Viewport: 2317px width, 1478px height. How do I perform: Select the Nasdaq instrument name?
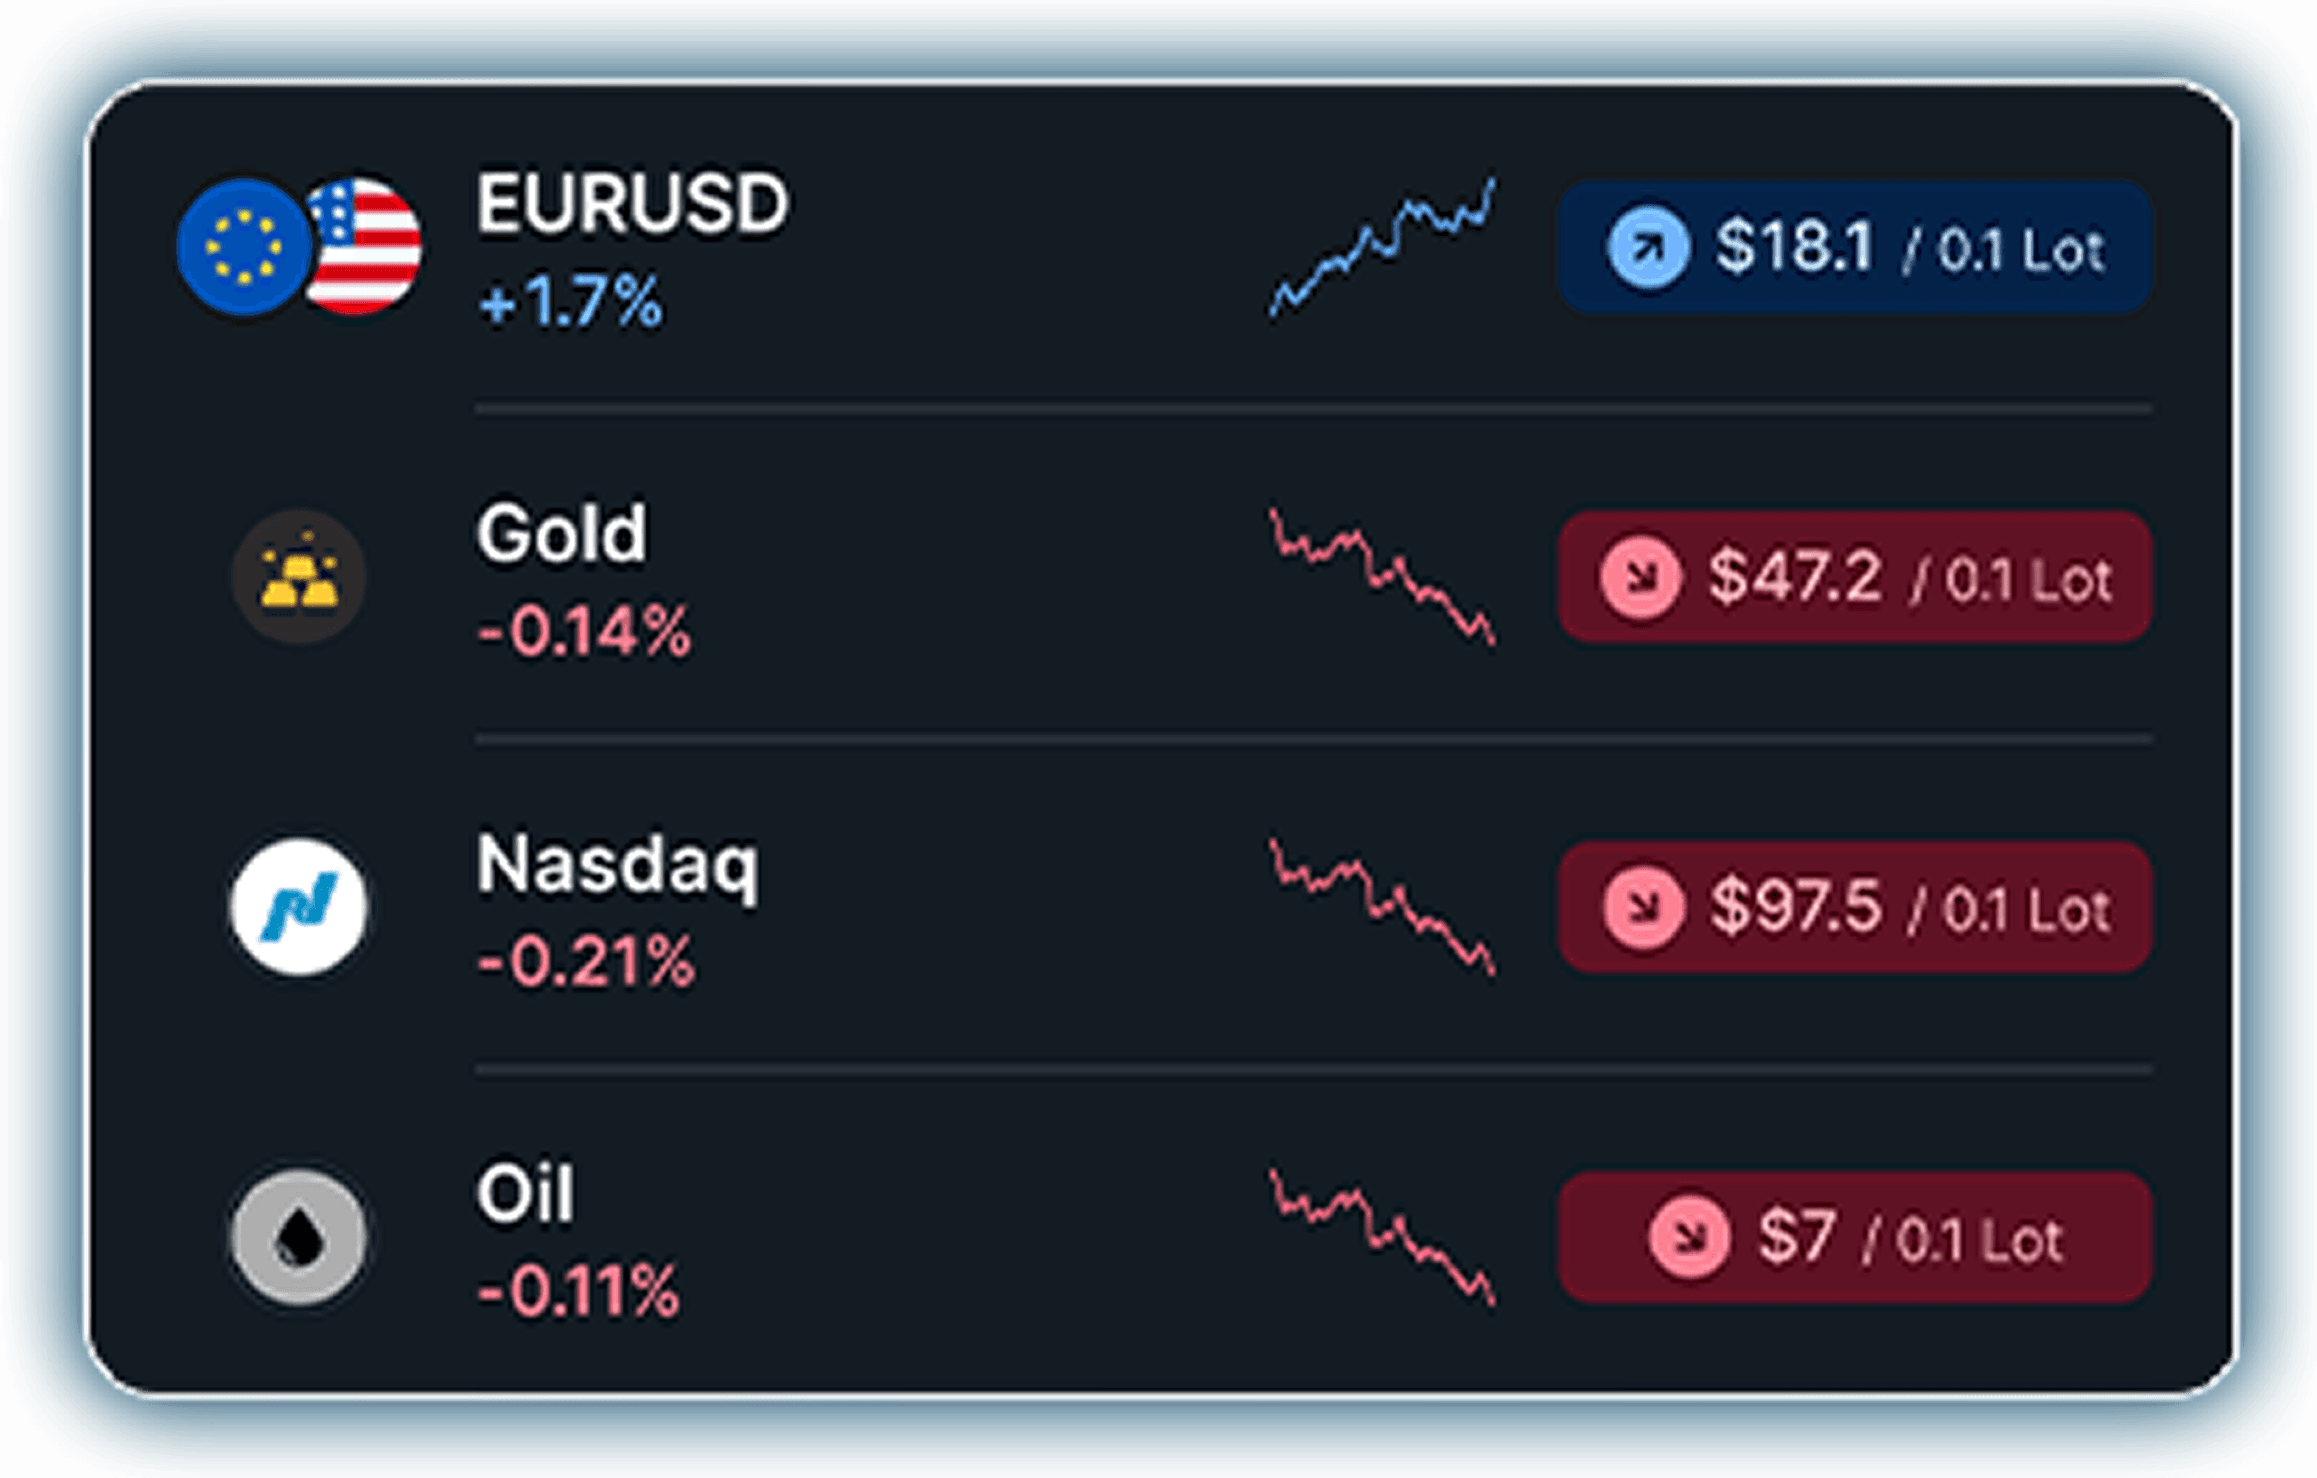[617, 864]
